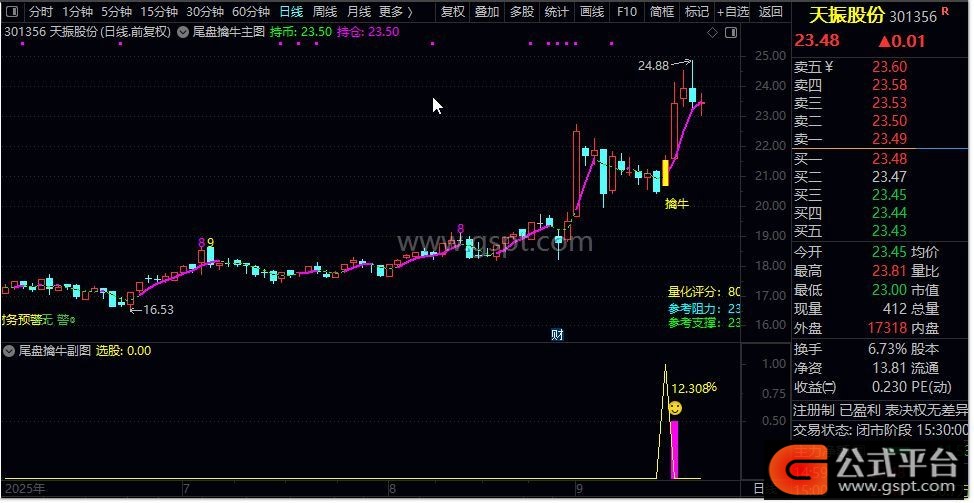Viewport: 974px width, 503px height.
Task: Switch to the 周线 weekly tab
Action: 325,12
